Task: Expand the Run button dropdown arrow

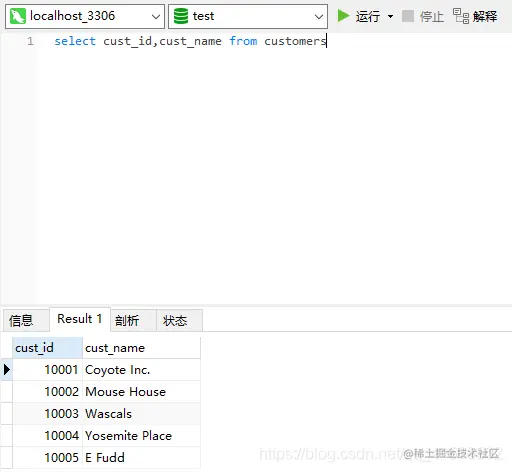Action: (390, 16)
